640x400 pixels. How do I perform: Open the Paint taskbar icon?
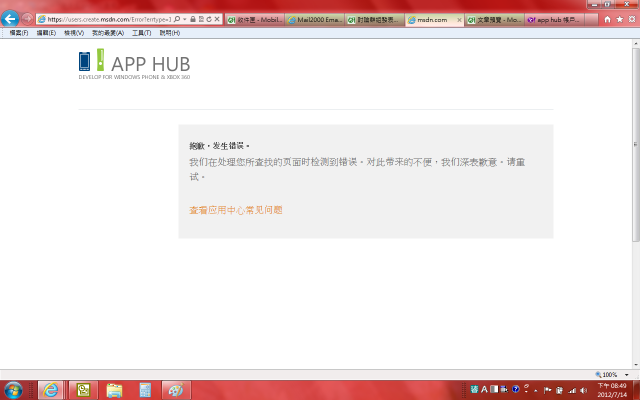tap(176, 390)
